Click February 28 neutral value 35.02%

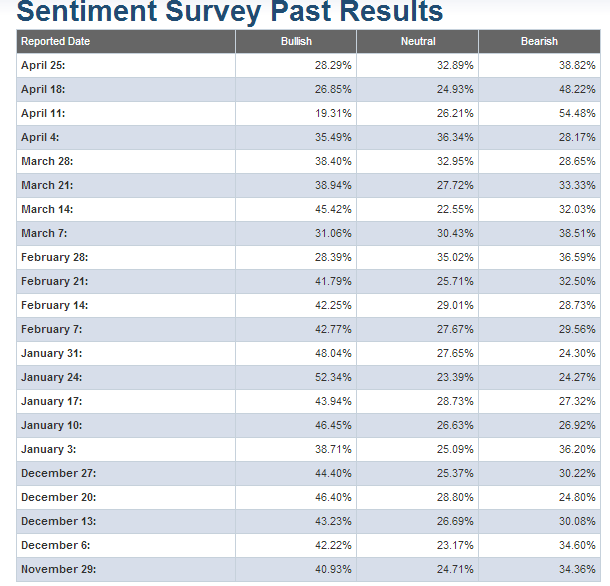(454, 257)
